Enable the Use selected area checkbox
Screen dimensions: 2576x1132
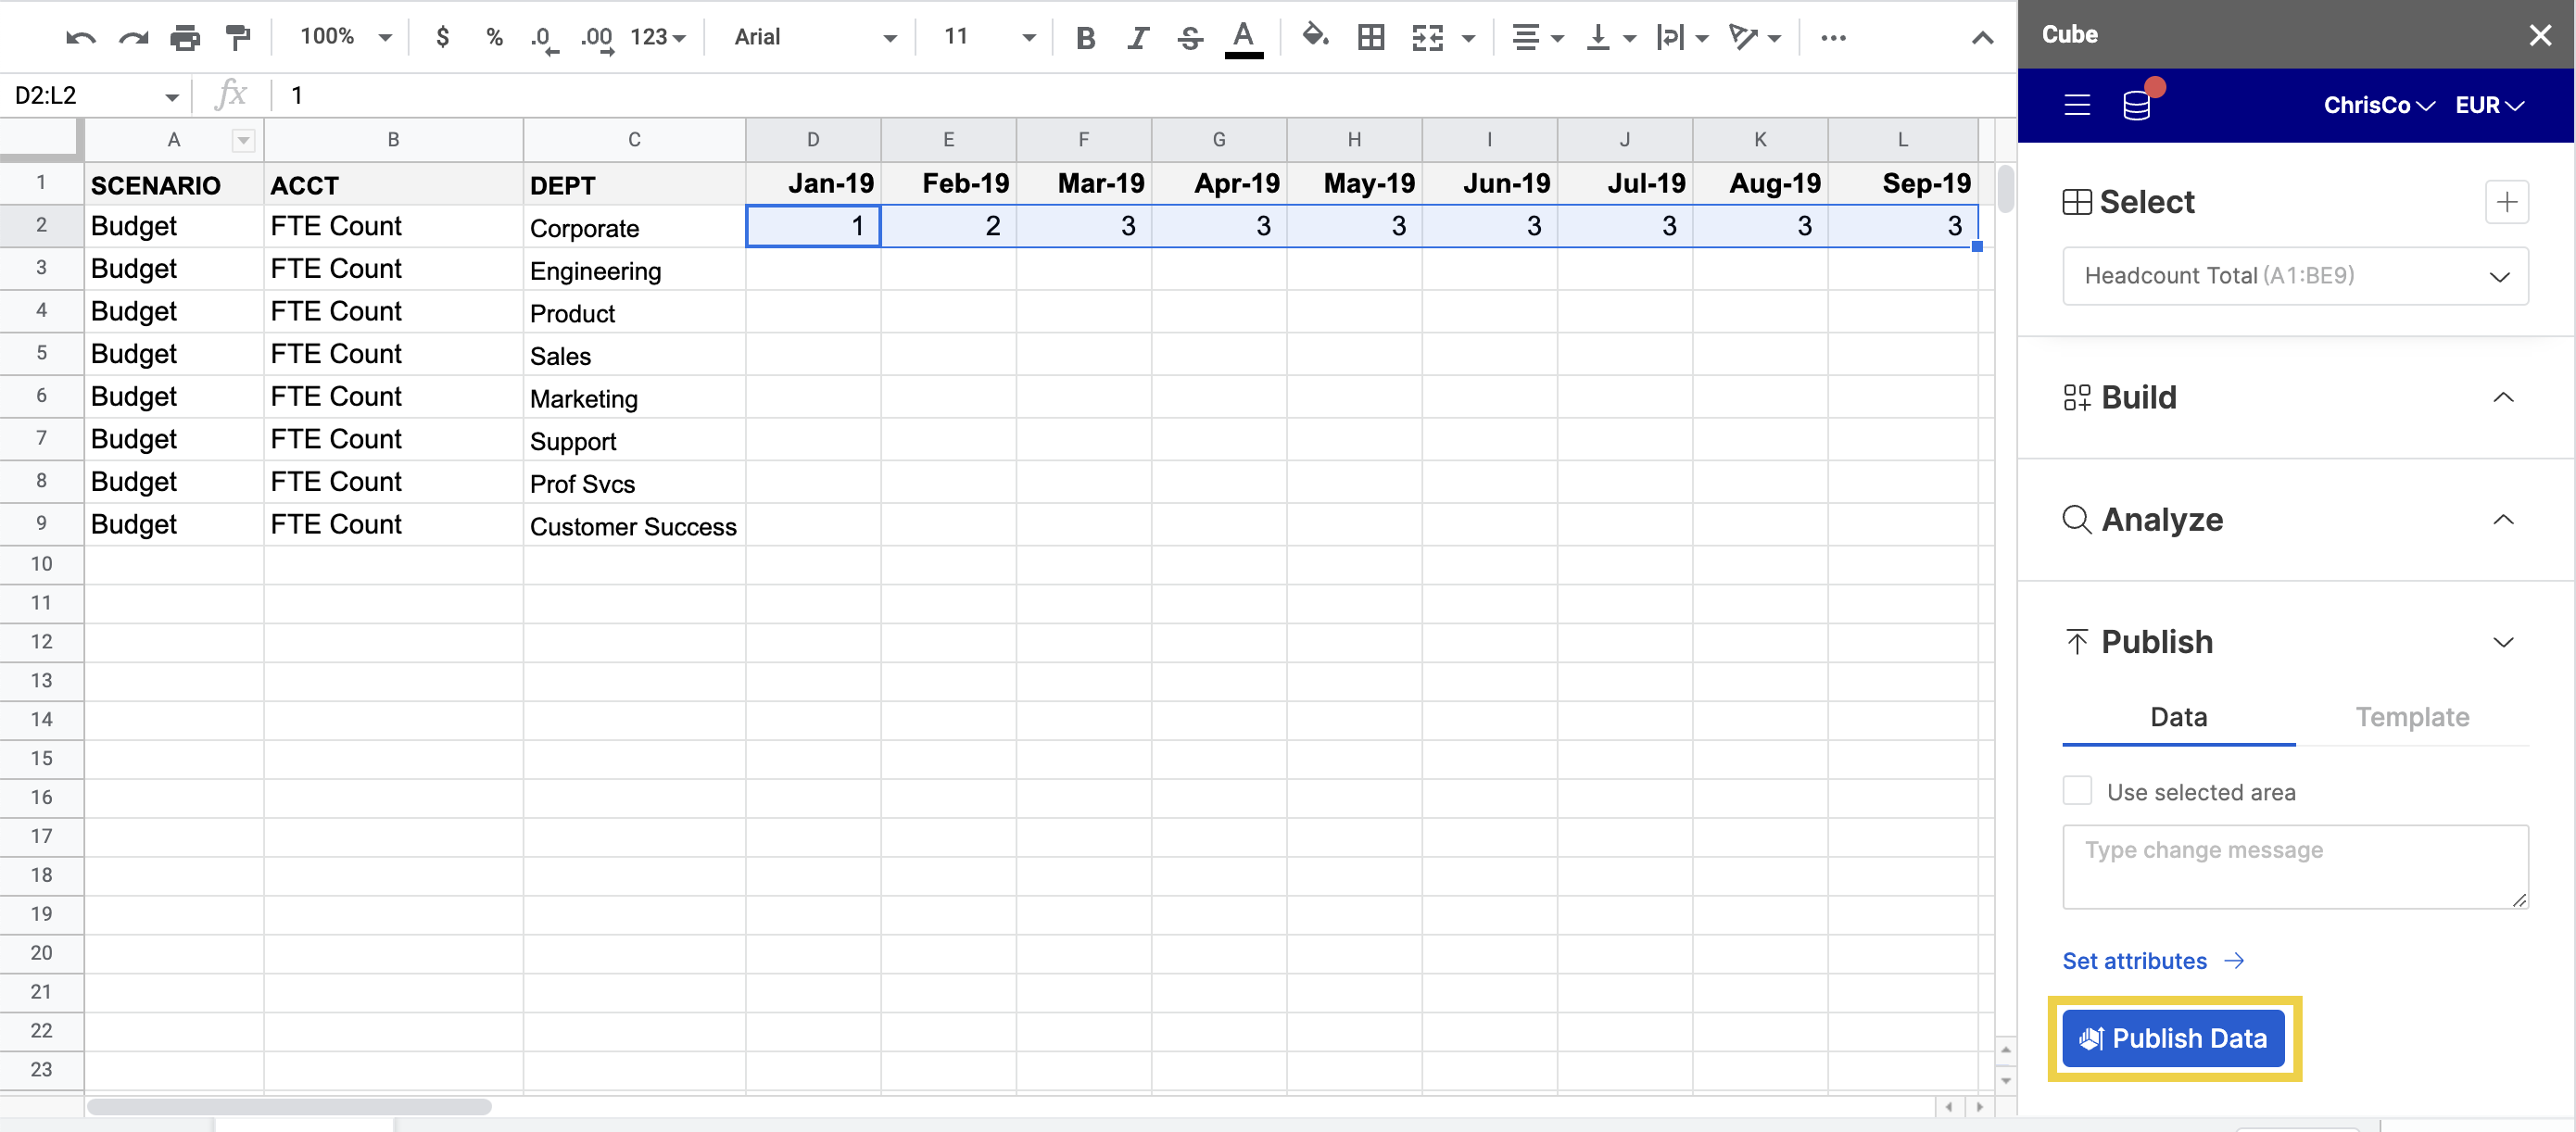click(2077, 790)
